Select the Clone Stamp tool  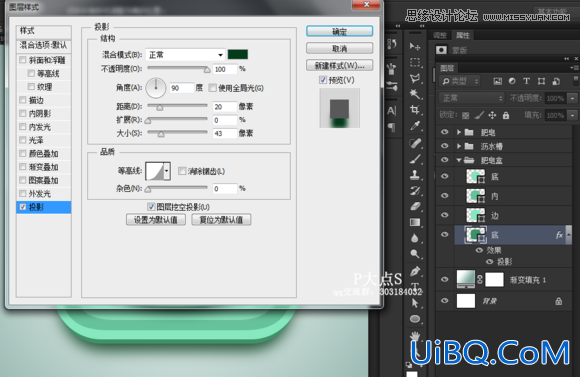pos(415,175)
